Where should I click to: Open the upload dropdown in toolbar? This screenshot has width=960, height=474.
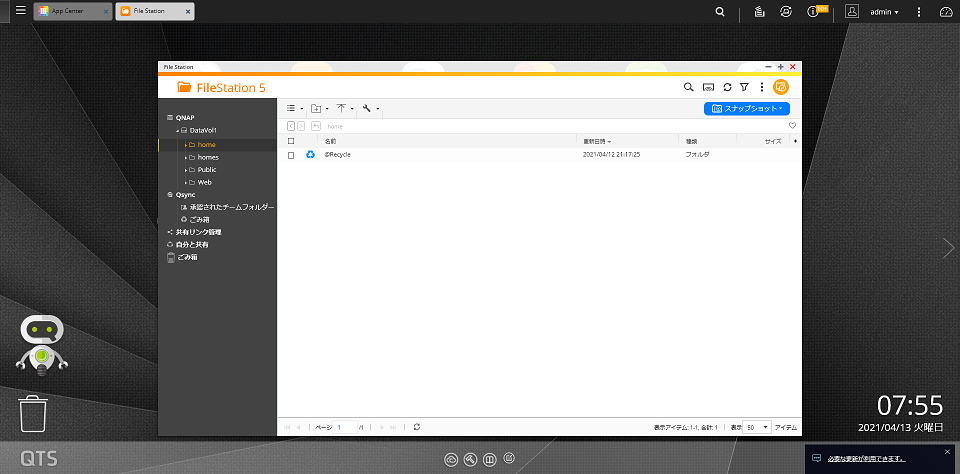click(345, 108)
